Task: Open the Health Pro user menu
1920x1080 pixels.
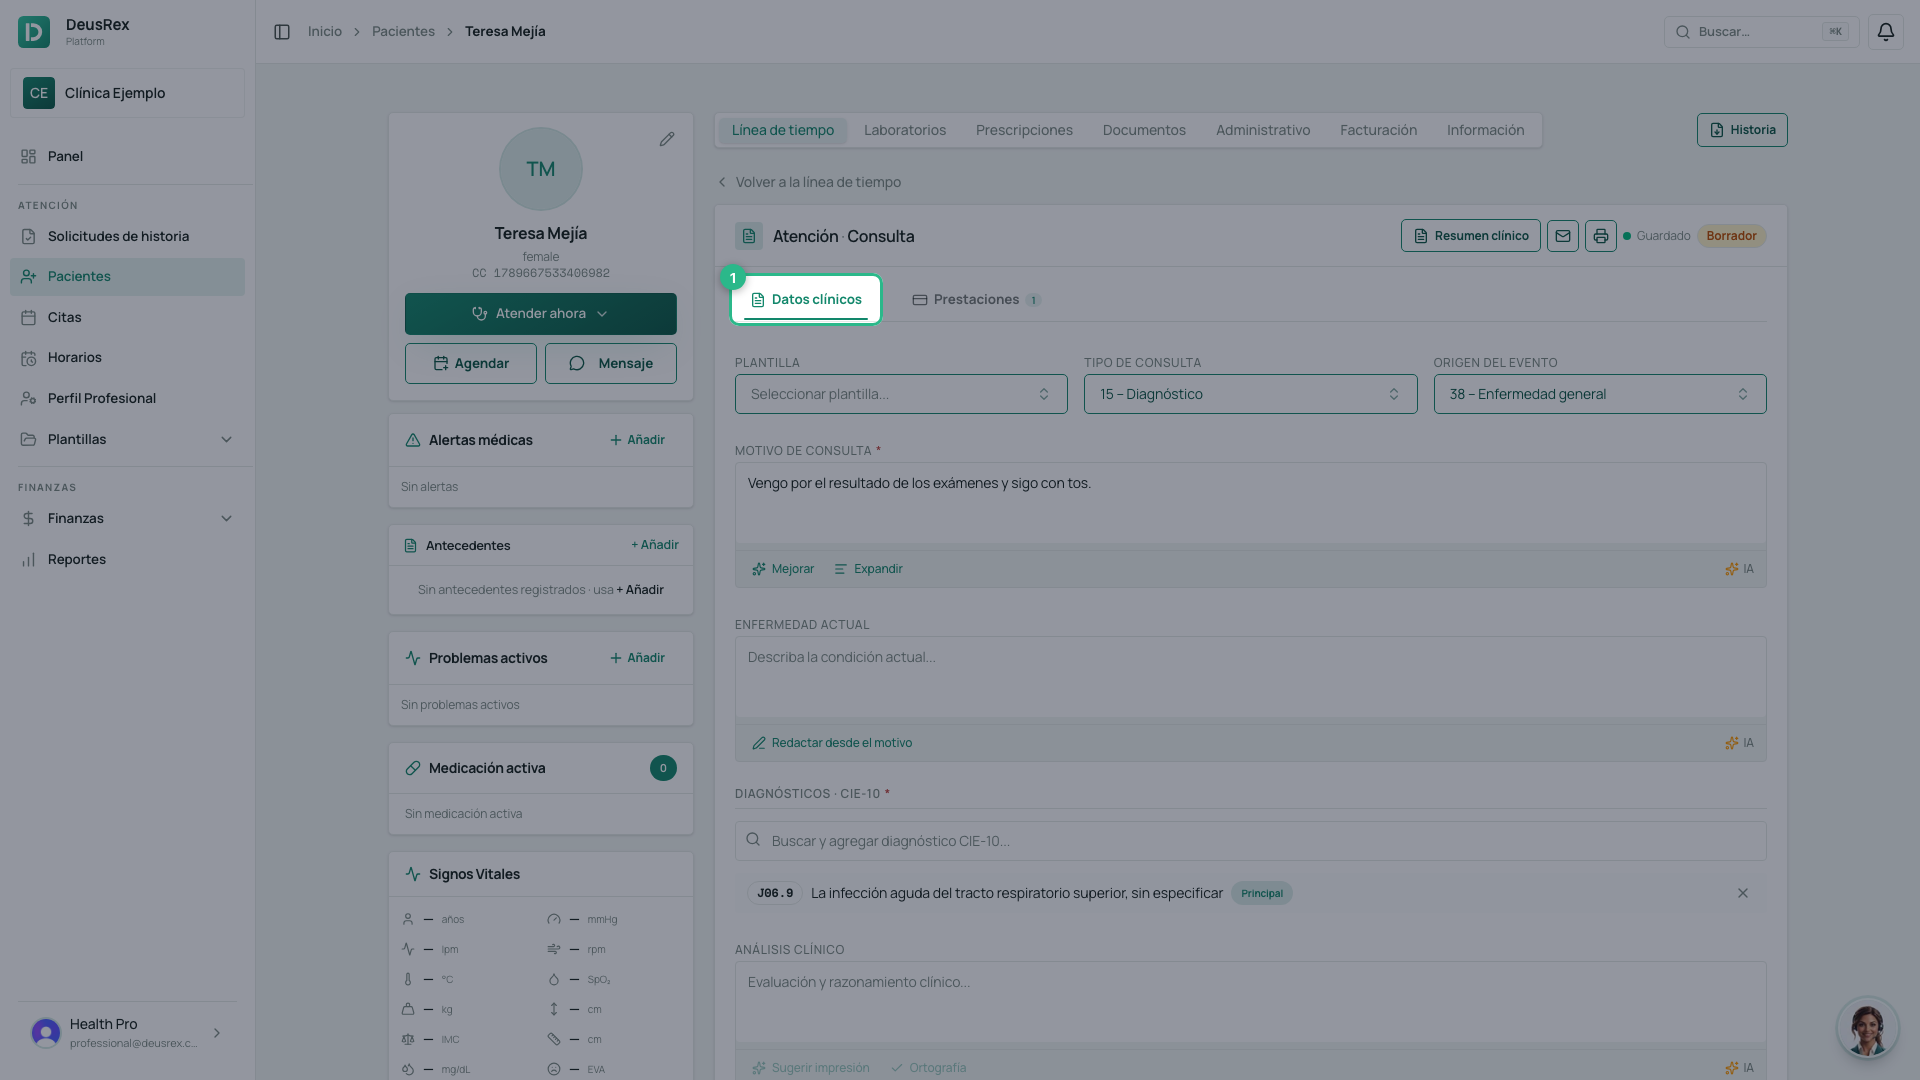Action: point(127,1033)
